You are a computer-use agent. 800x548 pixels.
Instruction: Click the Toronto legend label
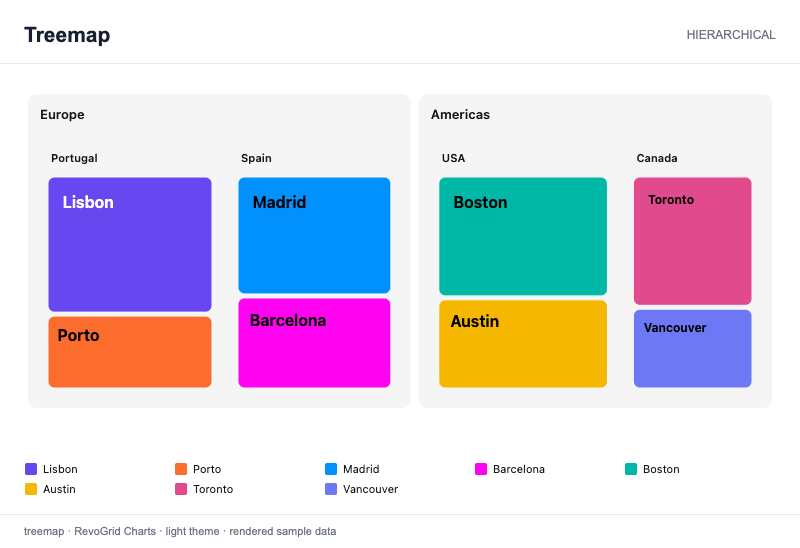pyautogui.click(x=213, y=489)
